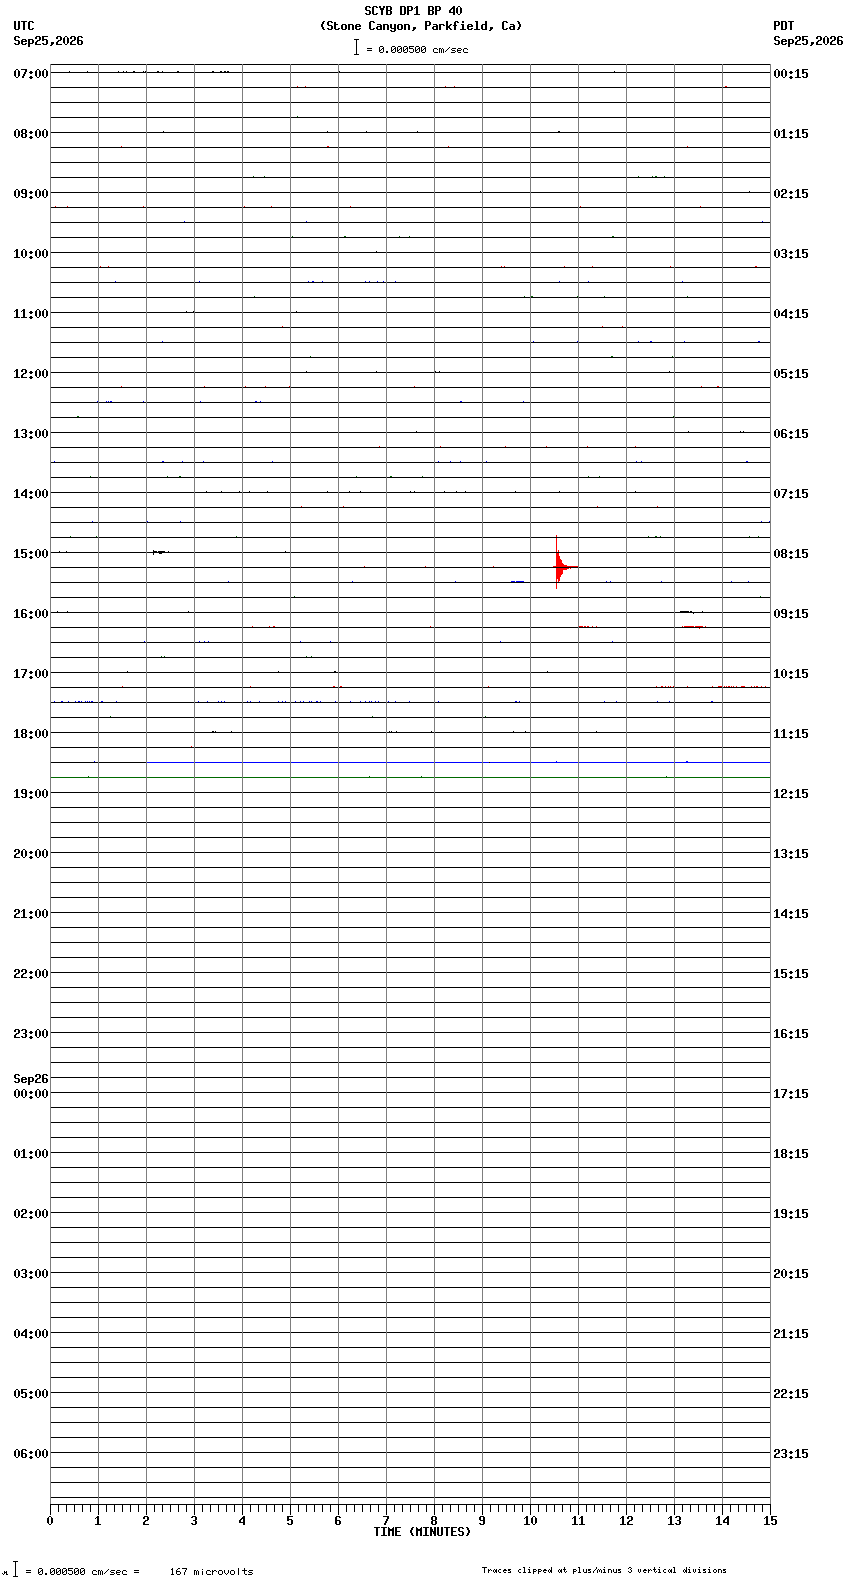
Task: Select the 16:00 UTC row label
Action: point(31,614)
